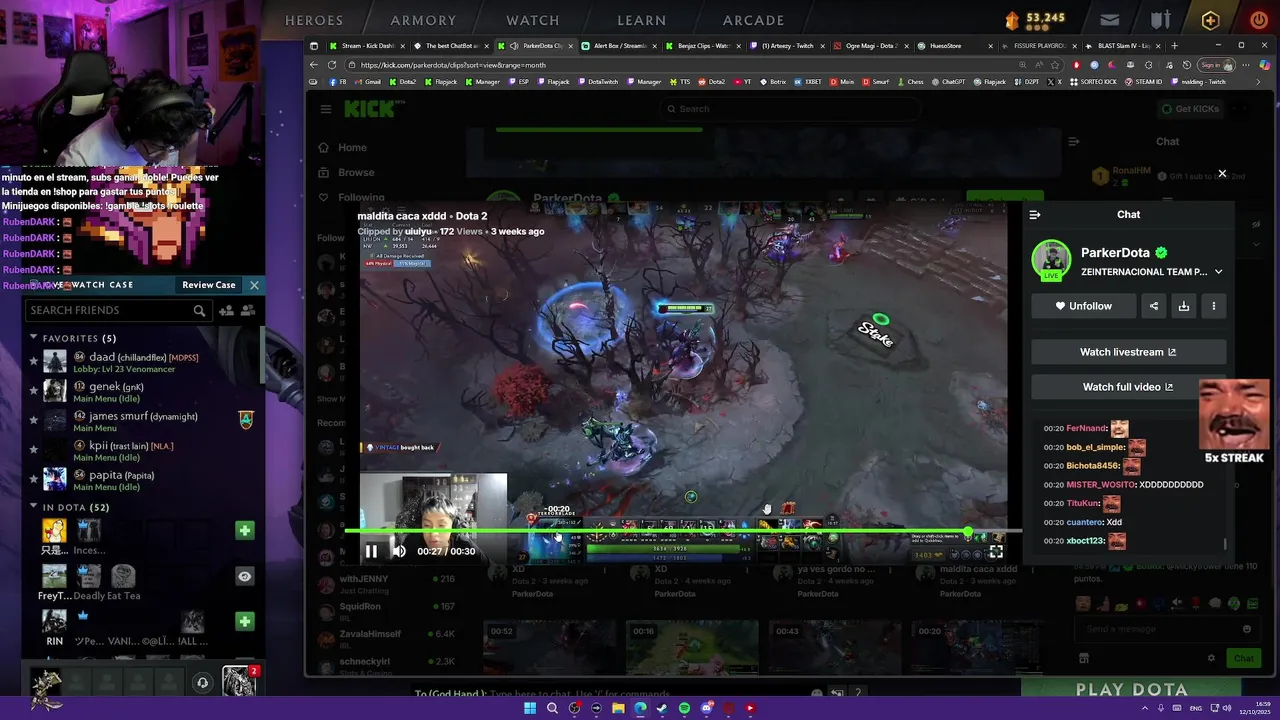Share the clip via share icon

[x=1154, y=306]
